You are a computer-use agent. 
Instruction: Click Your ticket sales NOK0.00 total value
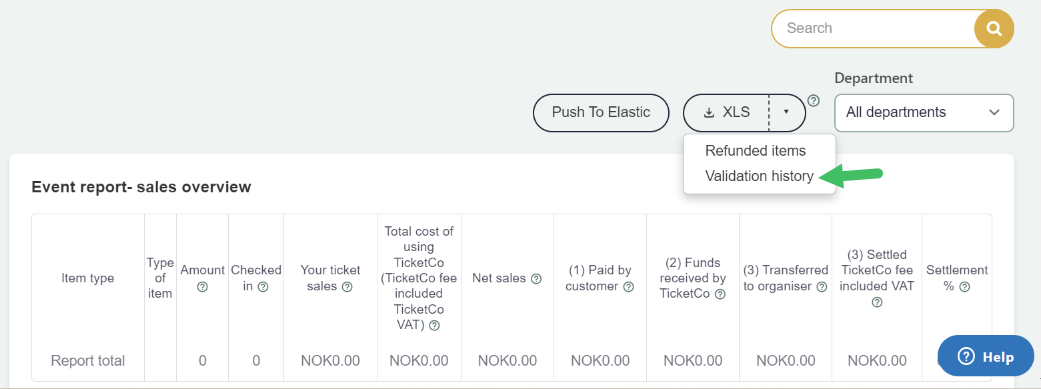[330, 361]
